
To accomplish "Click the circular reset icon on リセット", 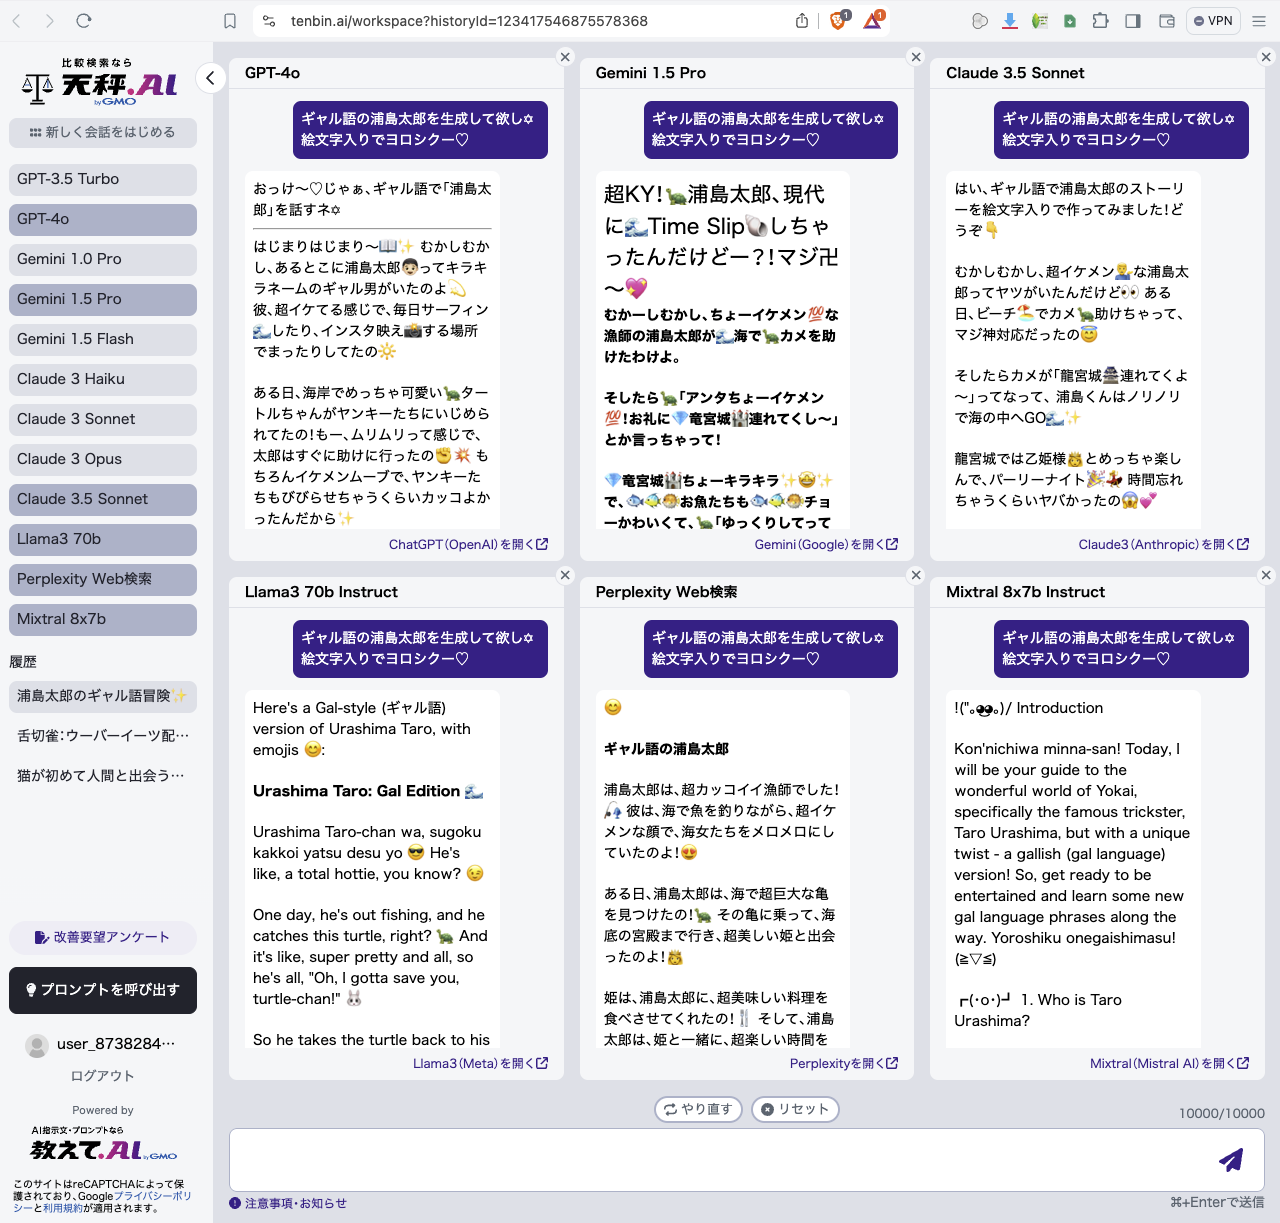I will pos(767,1109).
